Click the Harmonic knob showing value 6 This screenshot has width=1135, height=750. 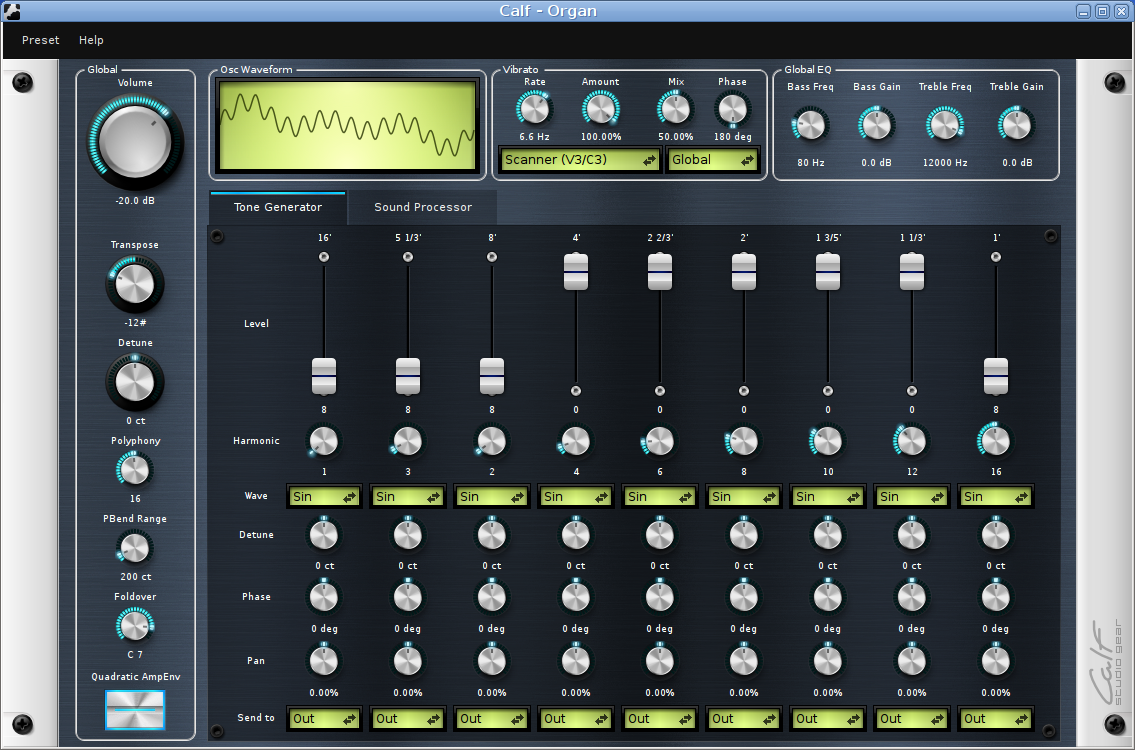pos(660,441)
